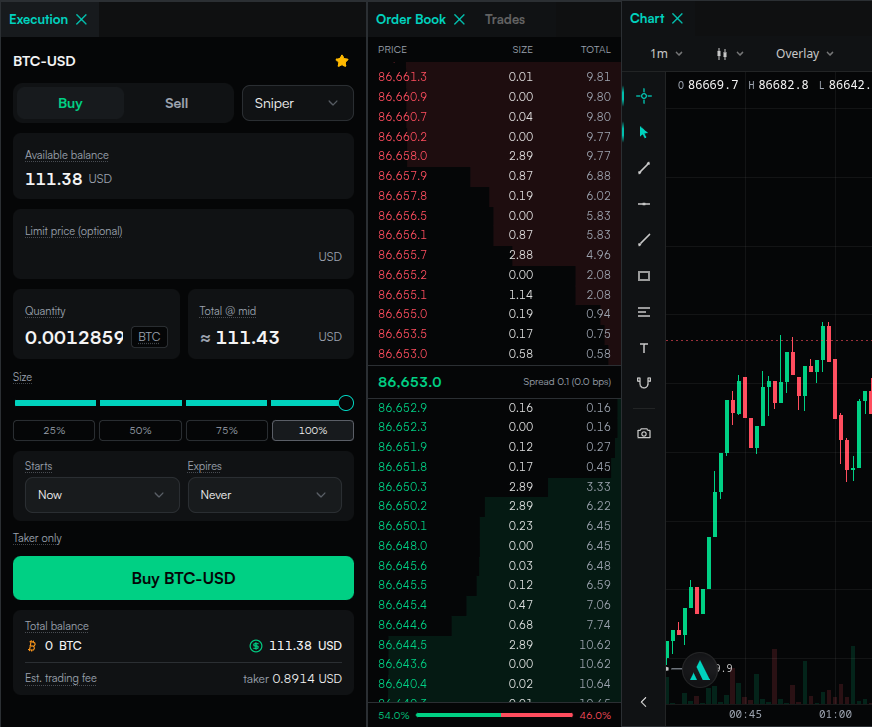Select the arrow pointer tool in chart toolbar
Screen dimensions: 872x727
643,132
